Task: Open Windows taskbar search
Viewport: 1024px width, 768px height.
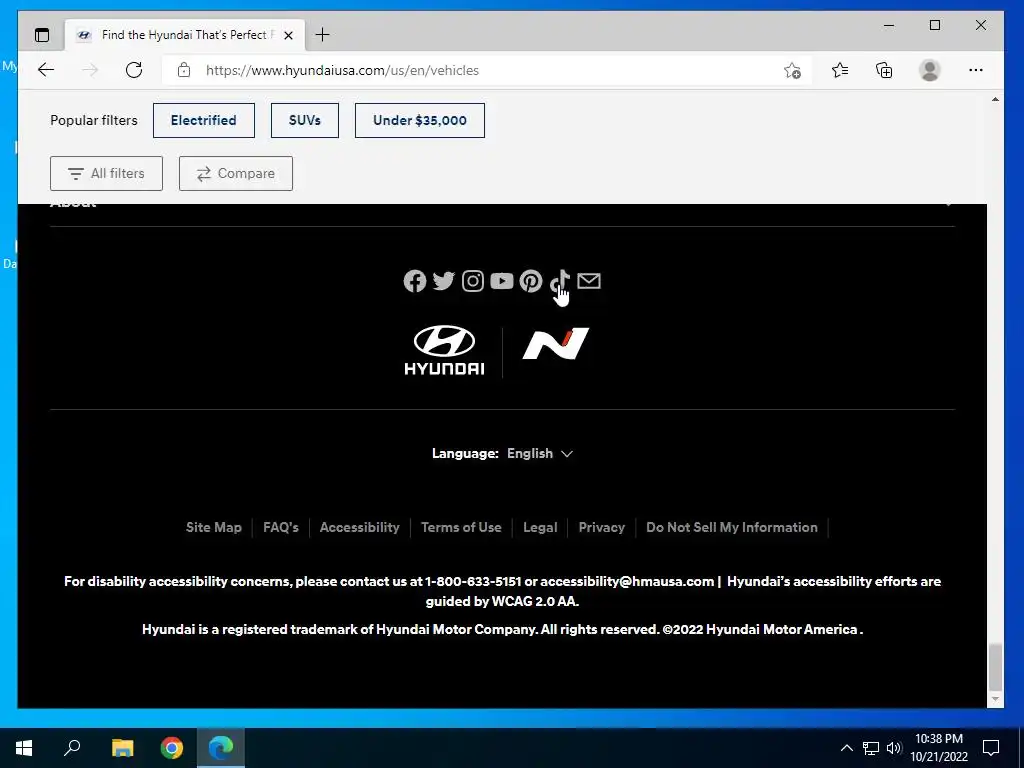Action: pos(72,748)
